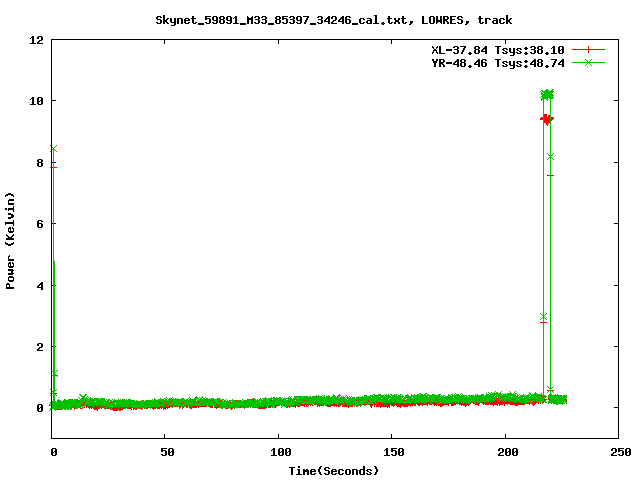Click the y-axis tick label 10

click(36, 101)
